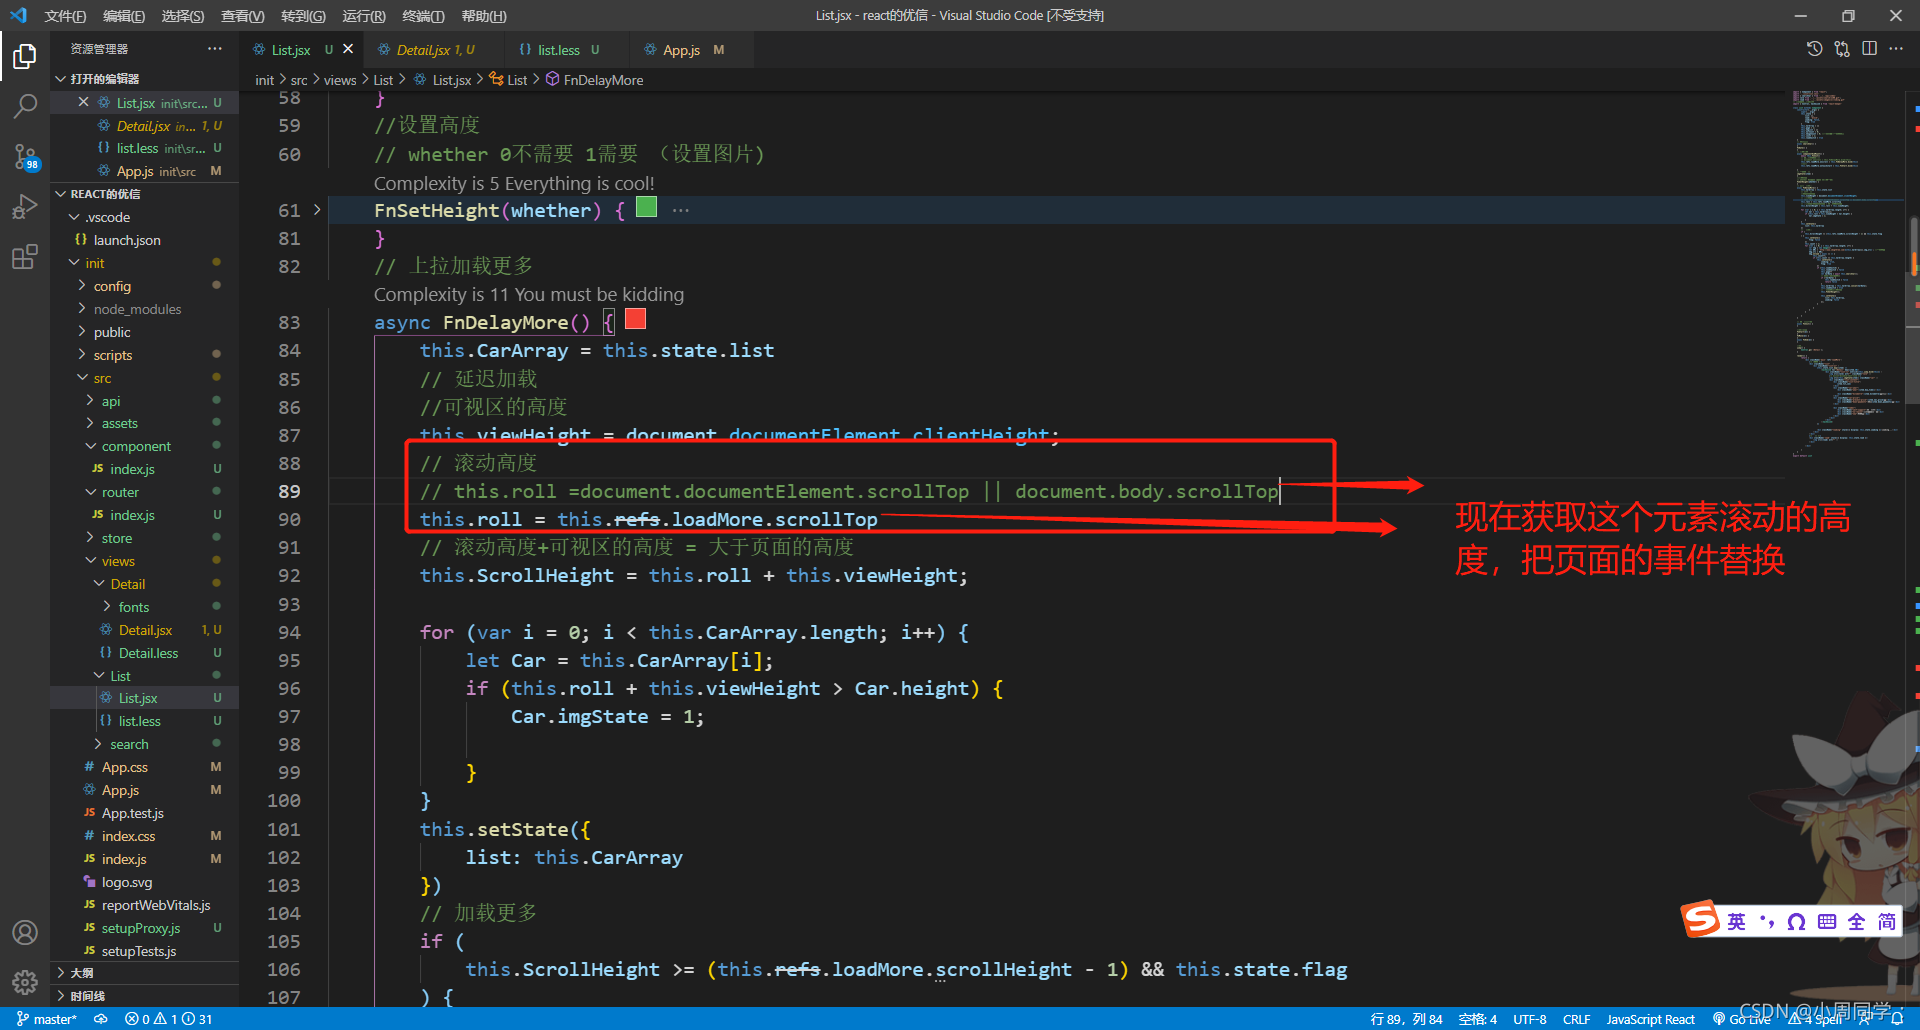Viewport: 1920px width, 1030px height.
Task: Open the Terminal menu
Action: click(423, 16)
